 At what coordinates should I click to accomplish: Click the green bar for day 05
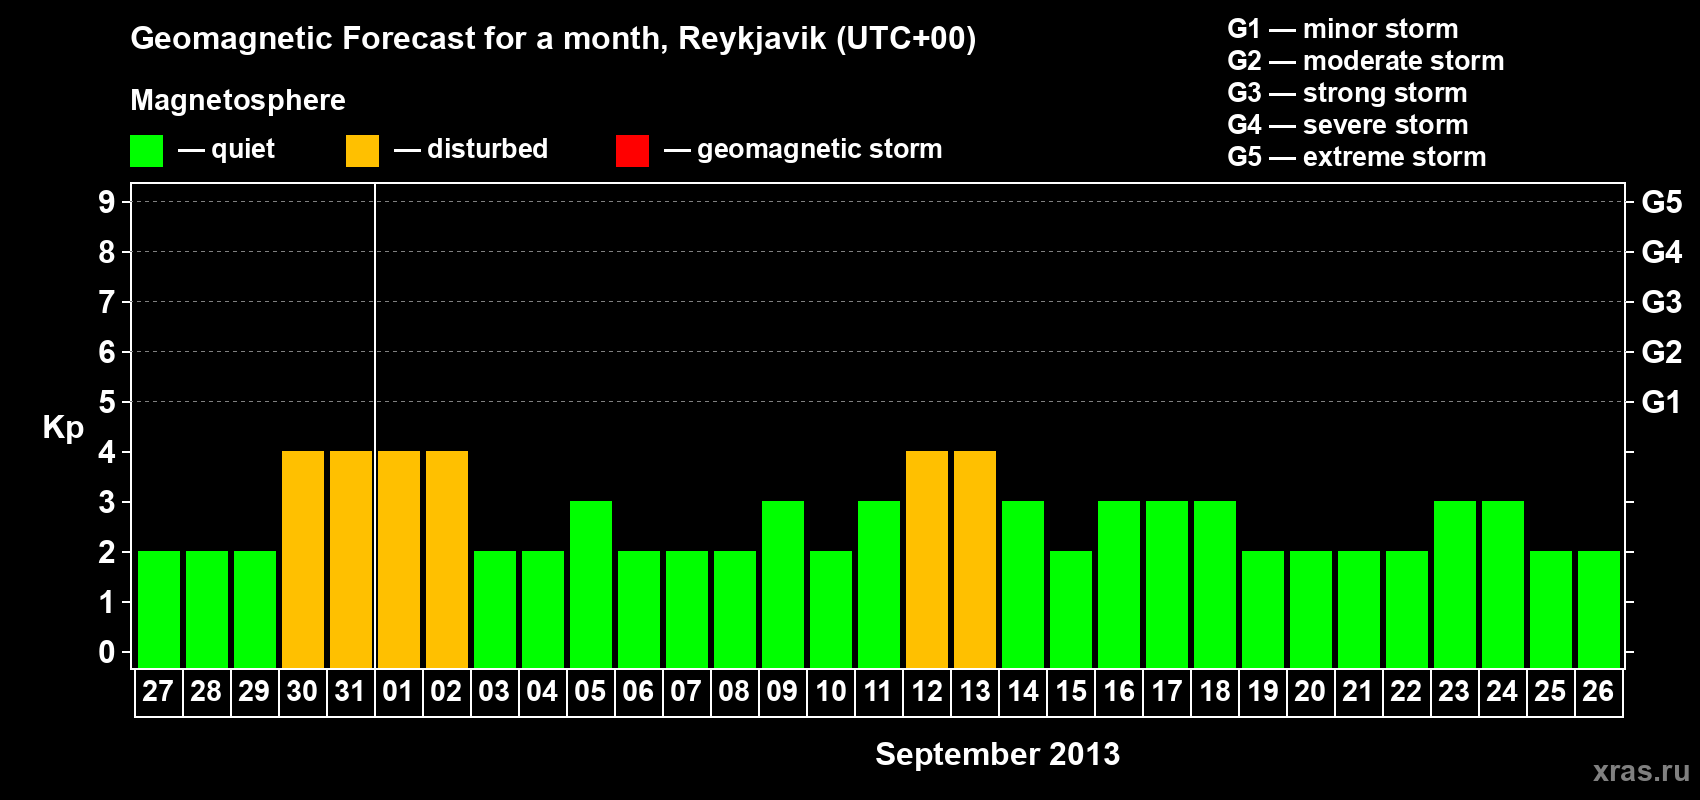(x=591, y=585)
